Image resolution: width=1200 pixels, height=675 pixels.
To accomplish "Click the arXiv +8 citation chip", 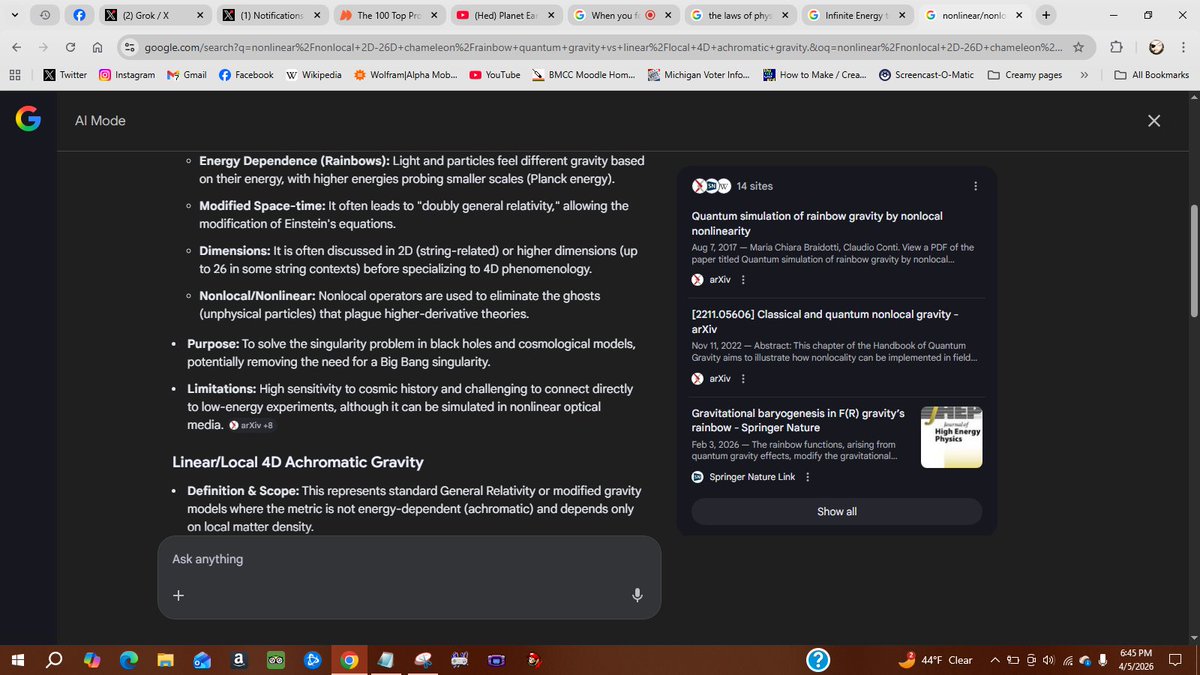I will 251,425.
